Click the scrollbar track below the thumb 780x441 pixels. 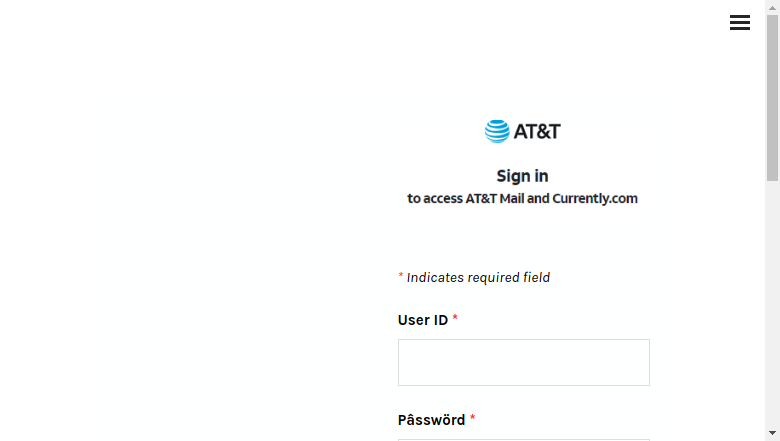772,303
